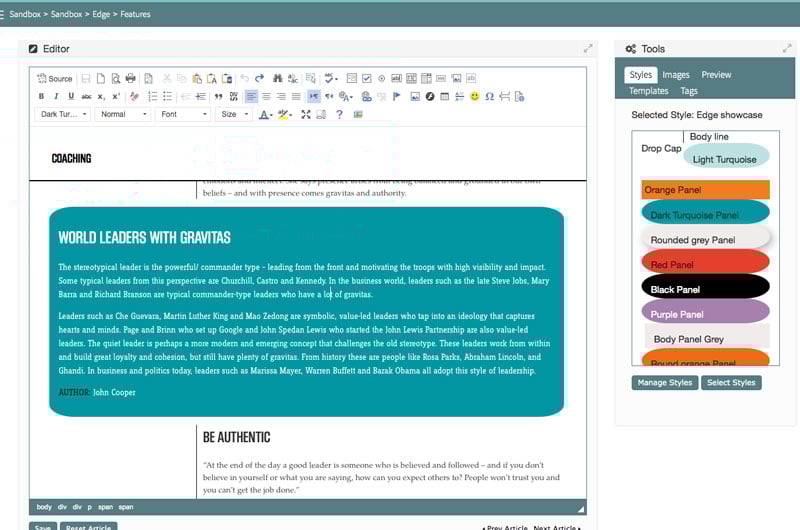Select body in the elements path bar
The width and height of the screenshot is (800, 530).
tap(44, 507)
